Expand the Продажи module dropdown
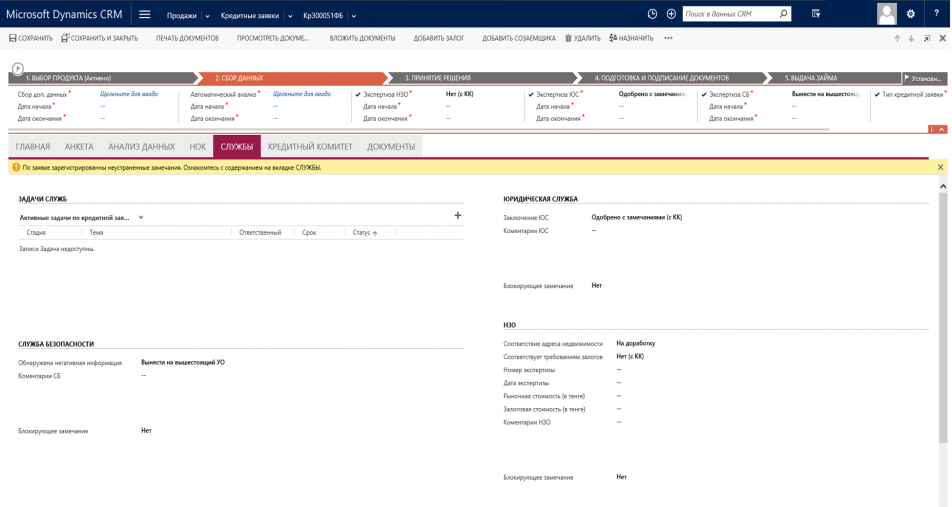Image resolution: width=952 pixels, height=507 pixels. [x=208, y=16]
